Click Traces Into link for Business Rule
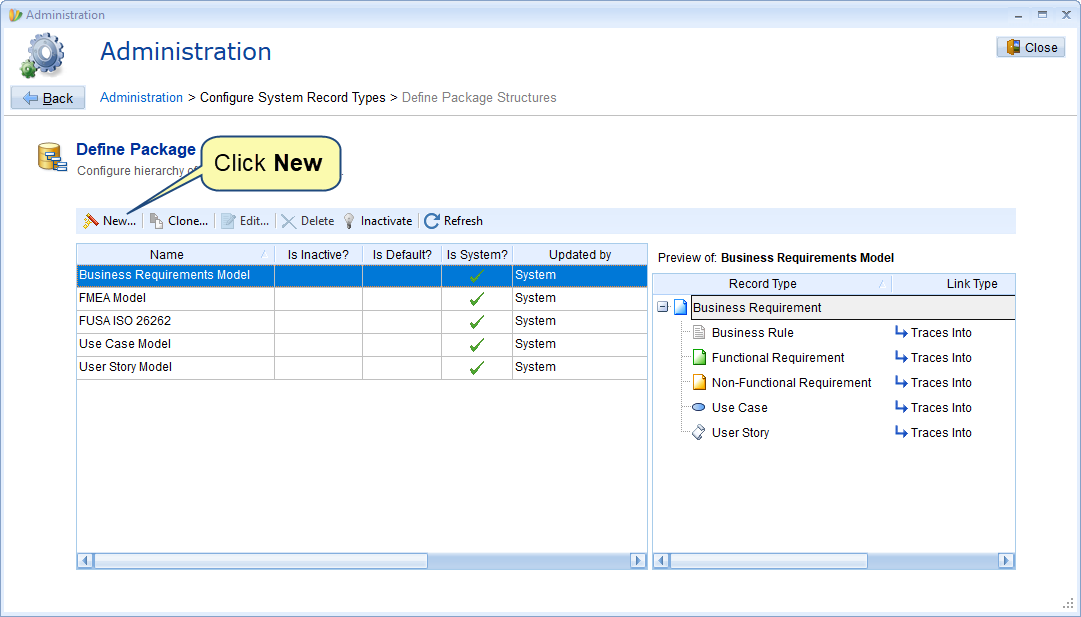 point(933,332)
